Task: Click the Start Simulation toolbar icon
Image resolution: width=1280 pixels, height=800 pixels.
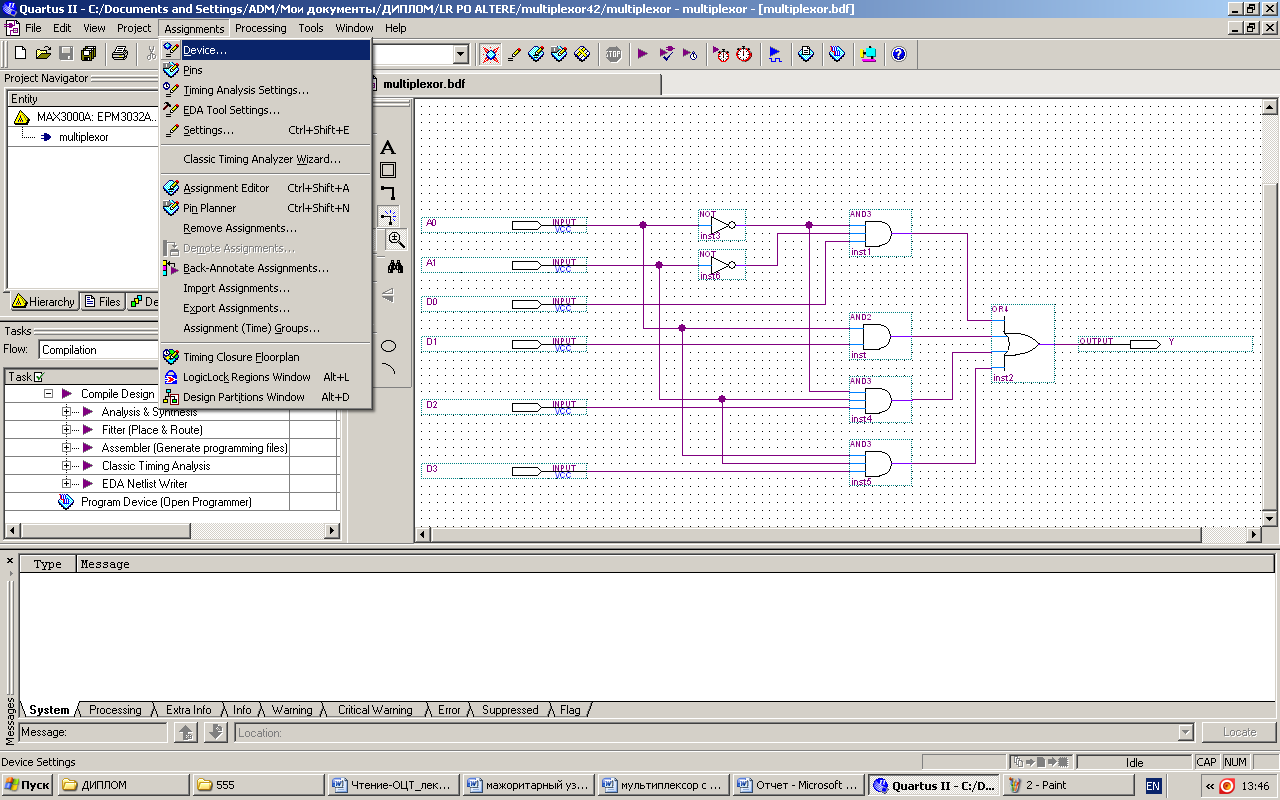Action: point(775,54)
